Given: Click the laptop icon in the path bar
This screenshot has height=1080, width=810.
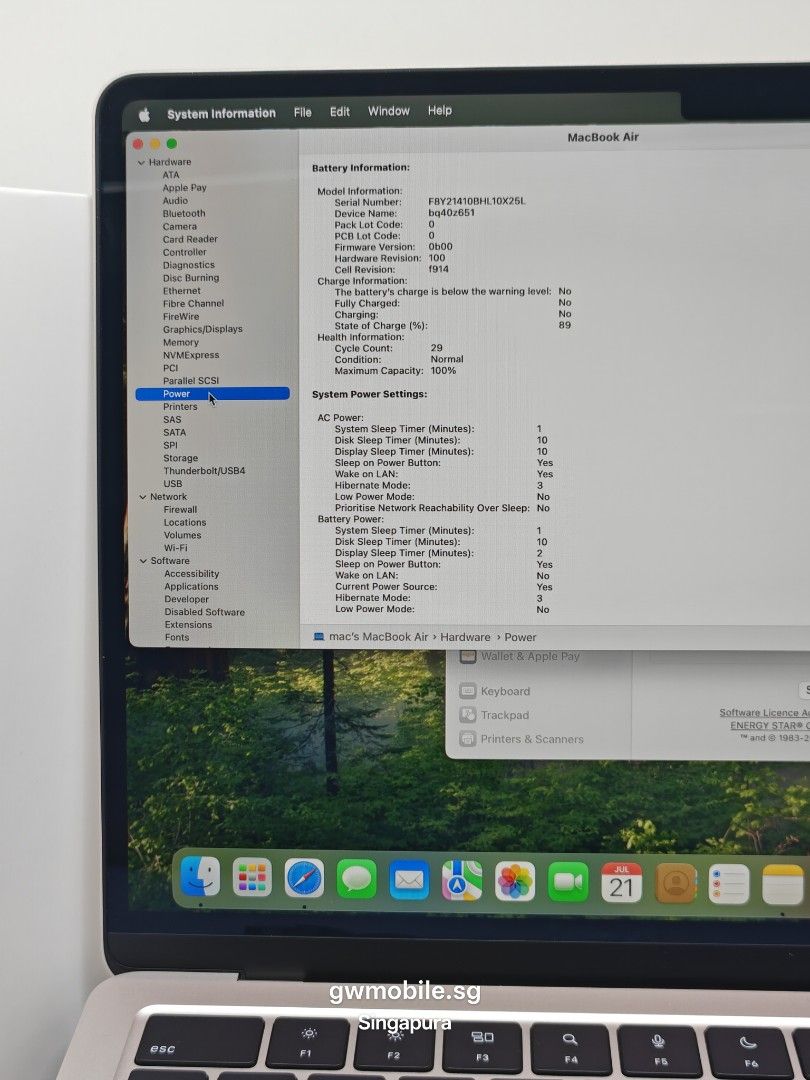Looking at the screenshot, I should pyautogui.click(x=318, y=637).
